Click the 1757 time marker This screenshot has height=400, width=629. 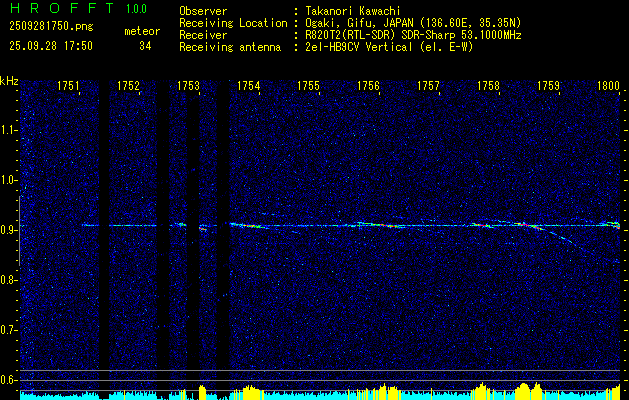click(428, 85)
